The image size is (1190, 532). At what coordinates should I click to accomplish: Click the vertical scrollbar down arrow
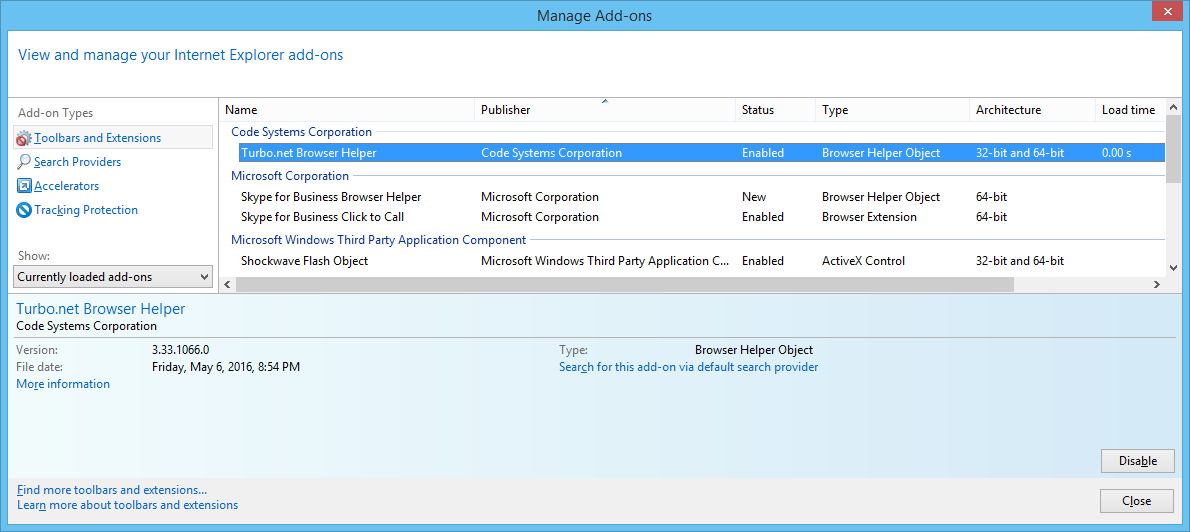(1173, 267)
